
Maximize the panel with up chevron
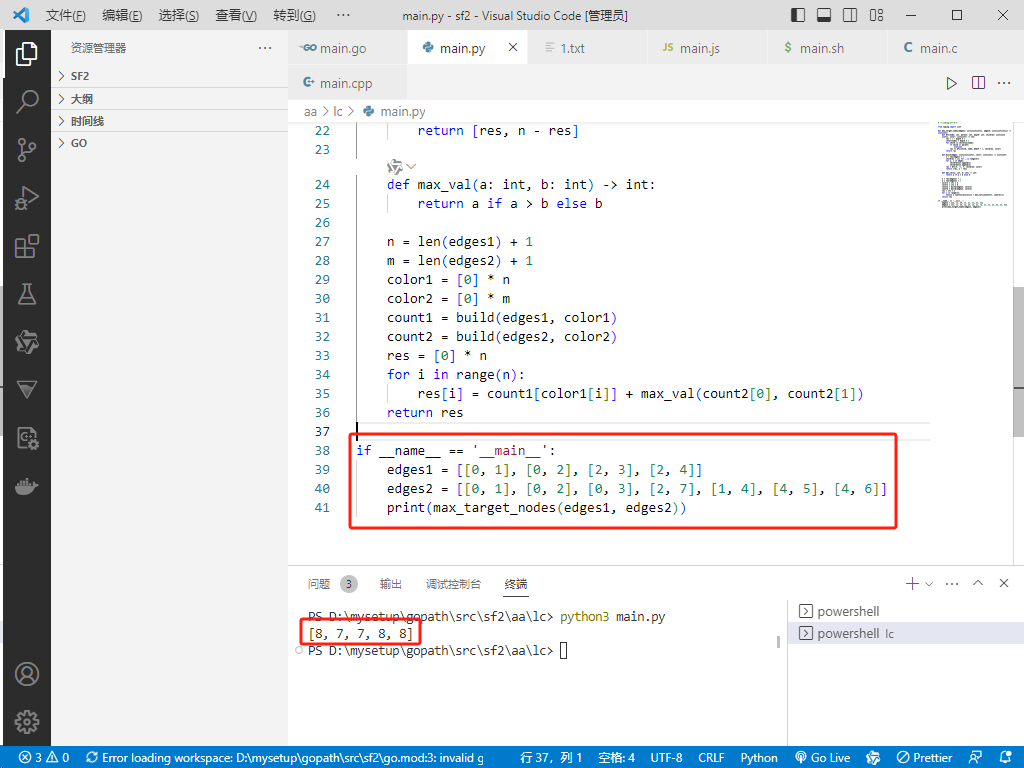point(978,583)
